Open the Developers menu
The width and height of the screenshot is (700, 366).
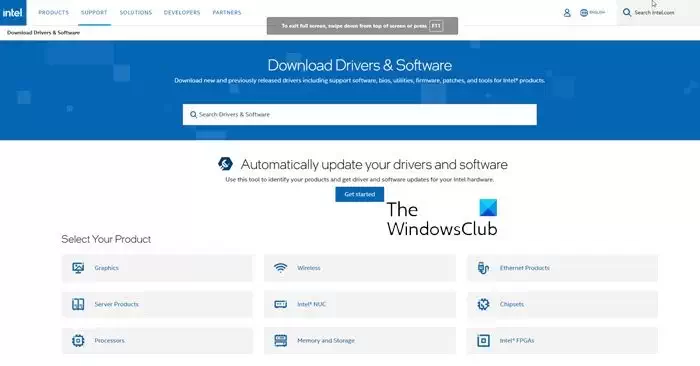tap(182, 12)
